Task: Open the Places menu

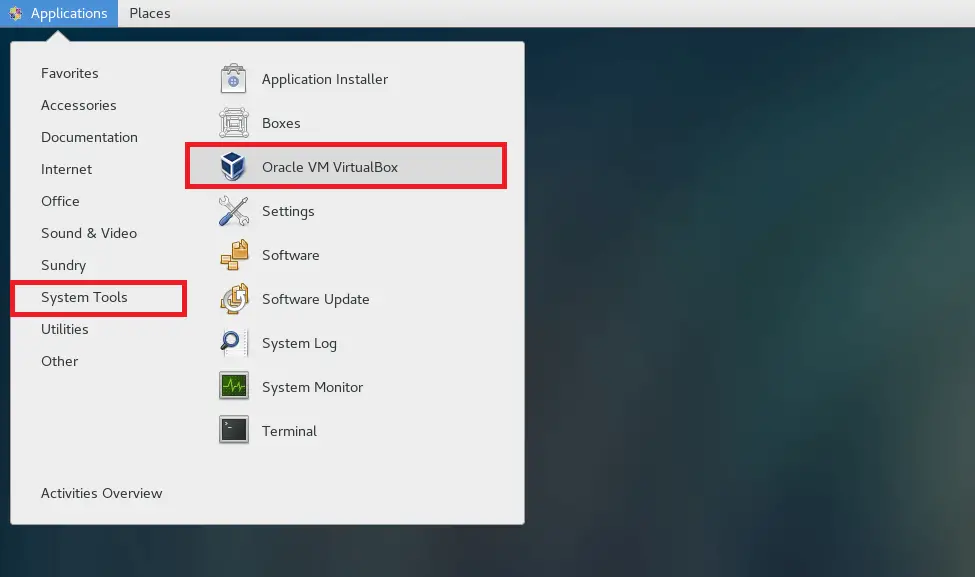Action: 150,13
